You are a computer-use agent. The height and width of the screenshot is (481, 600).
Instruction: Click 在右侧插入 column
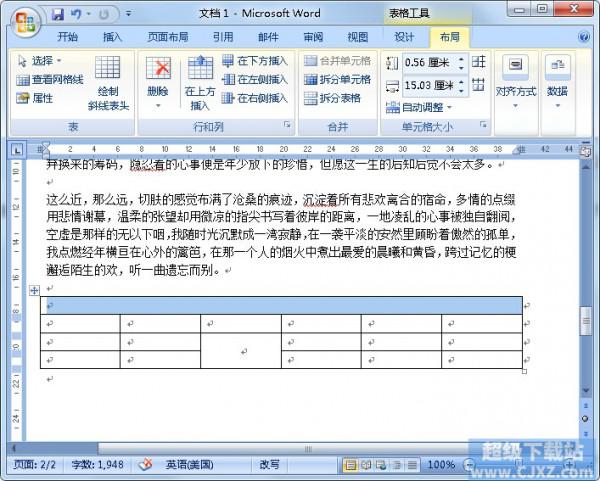click(x=255, y=98)
